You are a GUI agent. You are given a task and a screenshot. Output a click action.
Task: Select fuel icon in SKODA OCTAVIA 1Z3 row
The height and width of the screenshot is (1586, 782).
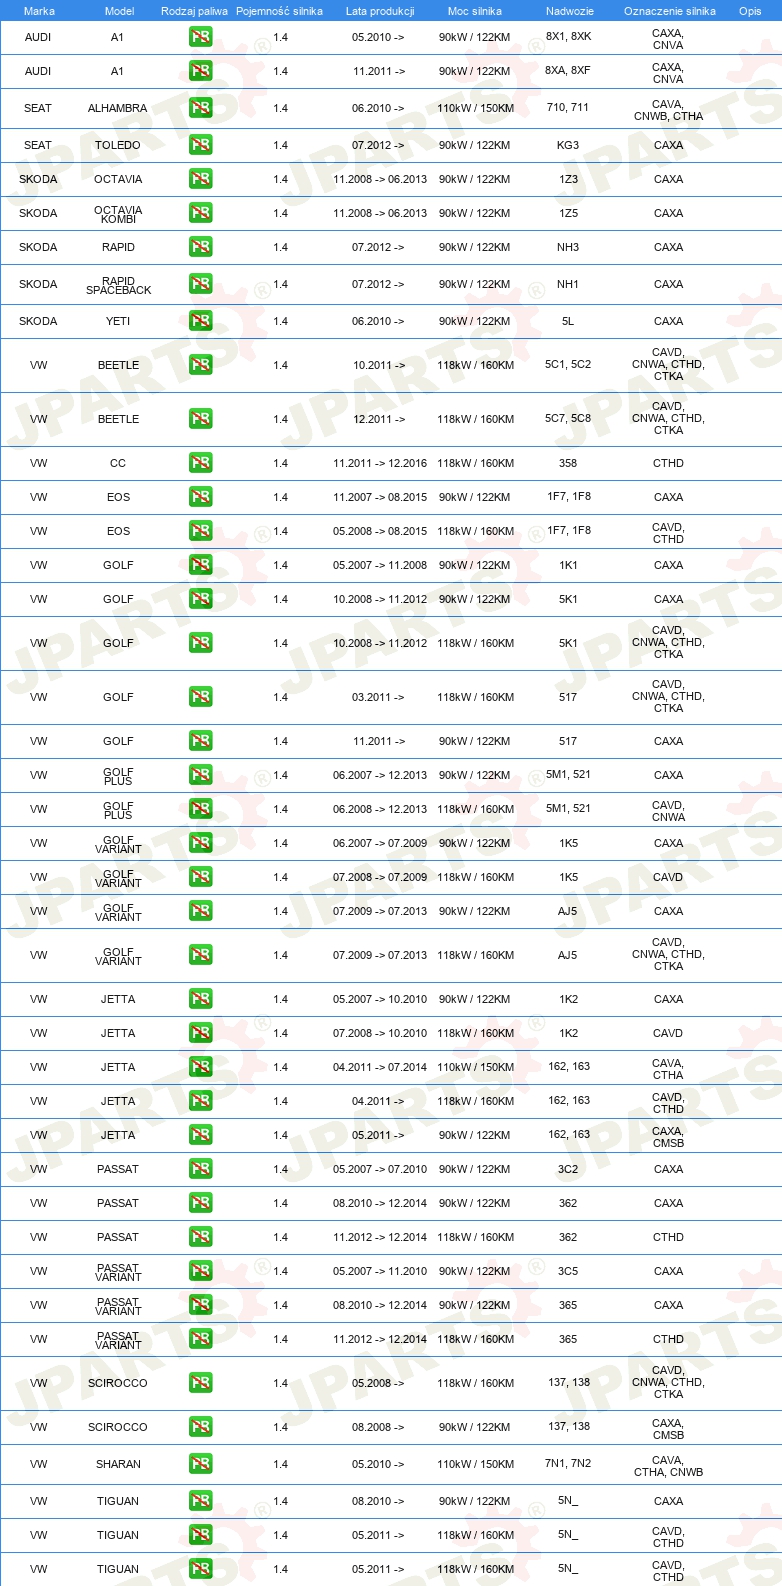point(200,179)
